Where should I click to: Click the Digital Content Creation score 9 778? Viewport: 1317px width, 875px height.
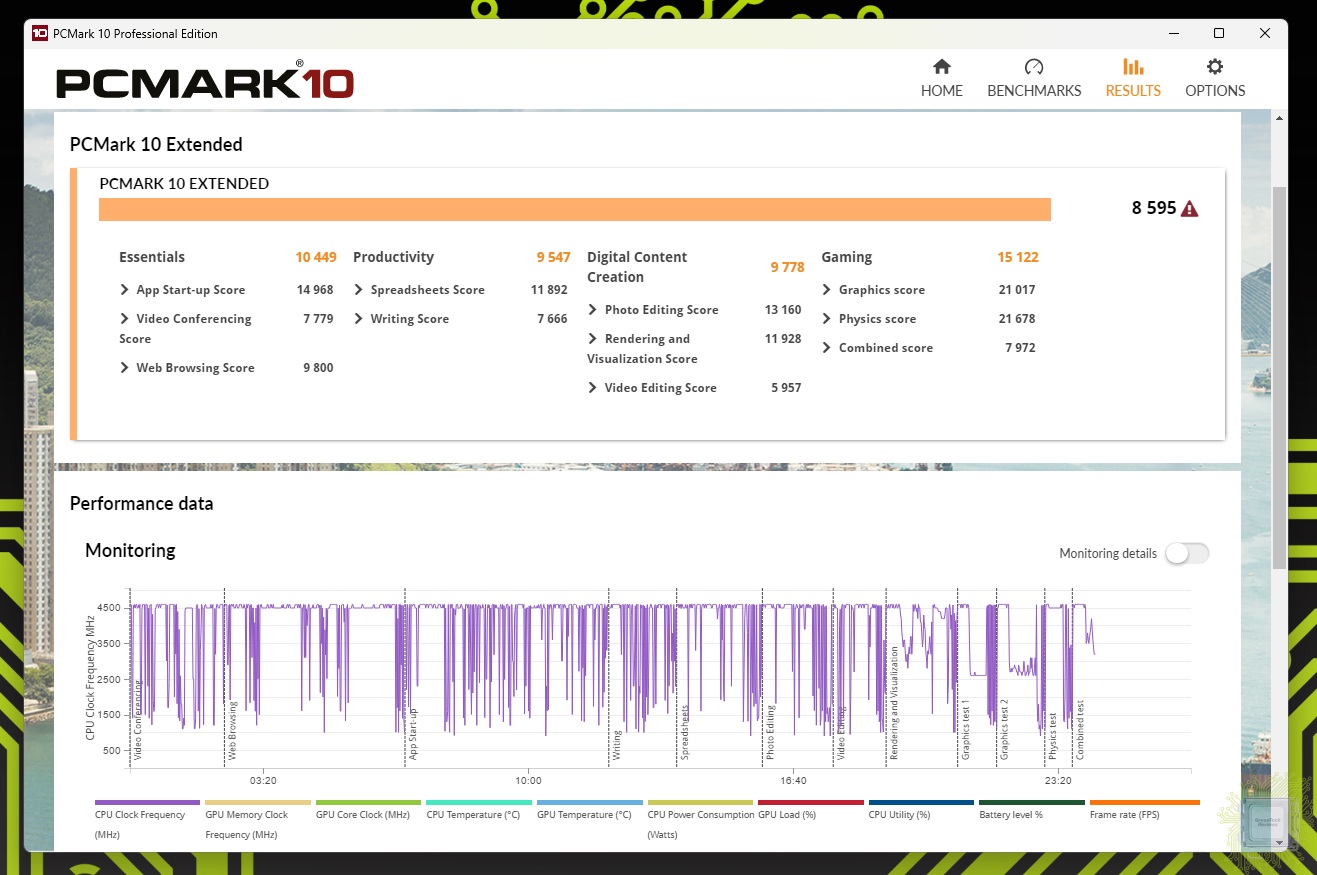787,267
